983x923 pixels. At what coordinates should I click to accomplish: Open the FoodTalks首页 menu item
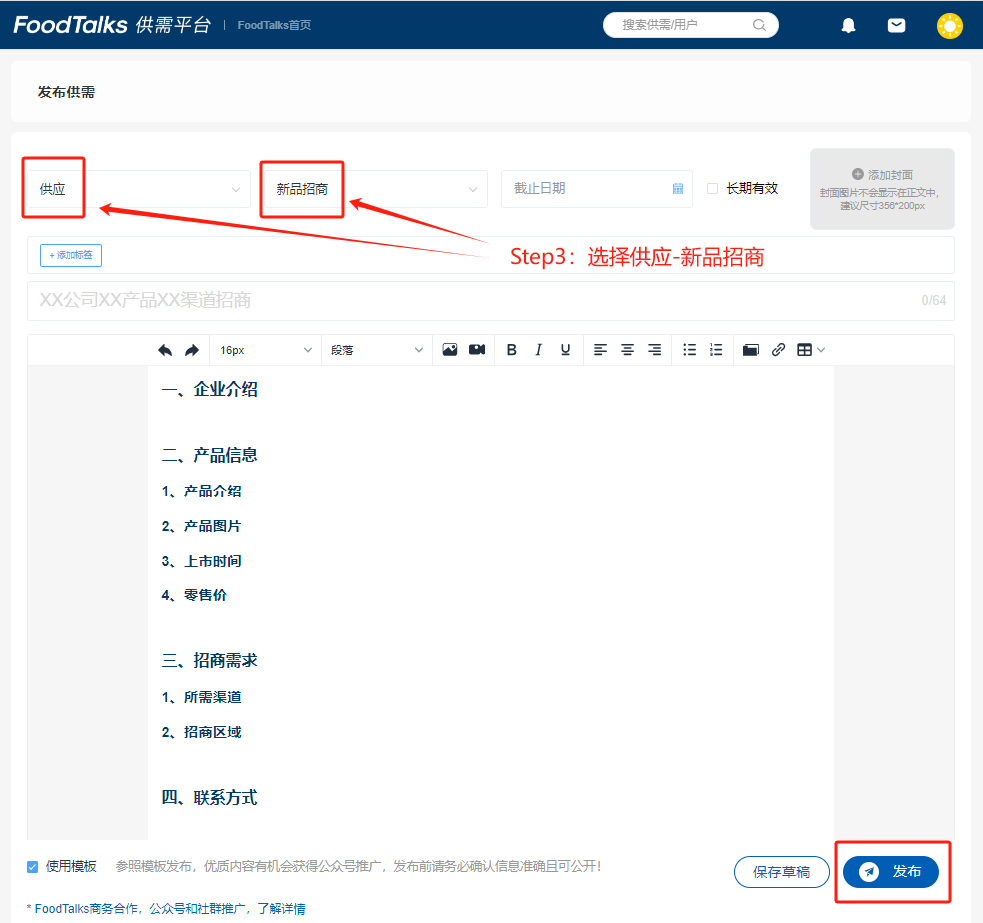272,25
